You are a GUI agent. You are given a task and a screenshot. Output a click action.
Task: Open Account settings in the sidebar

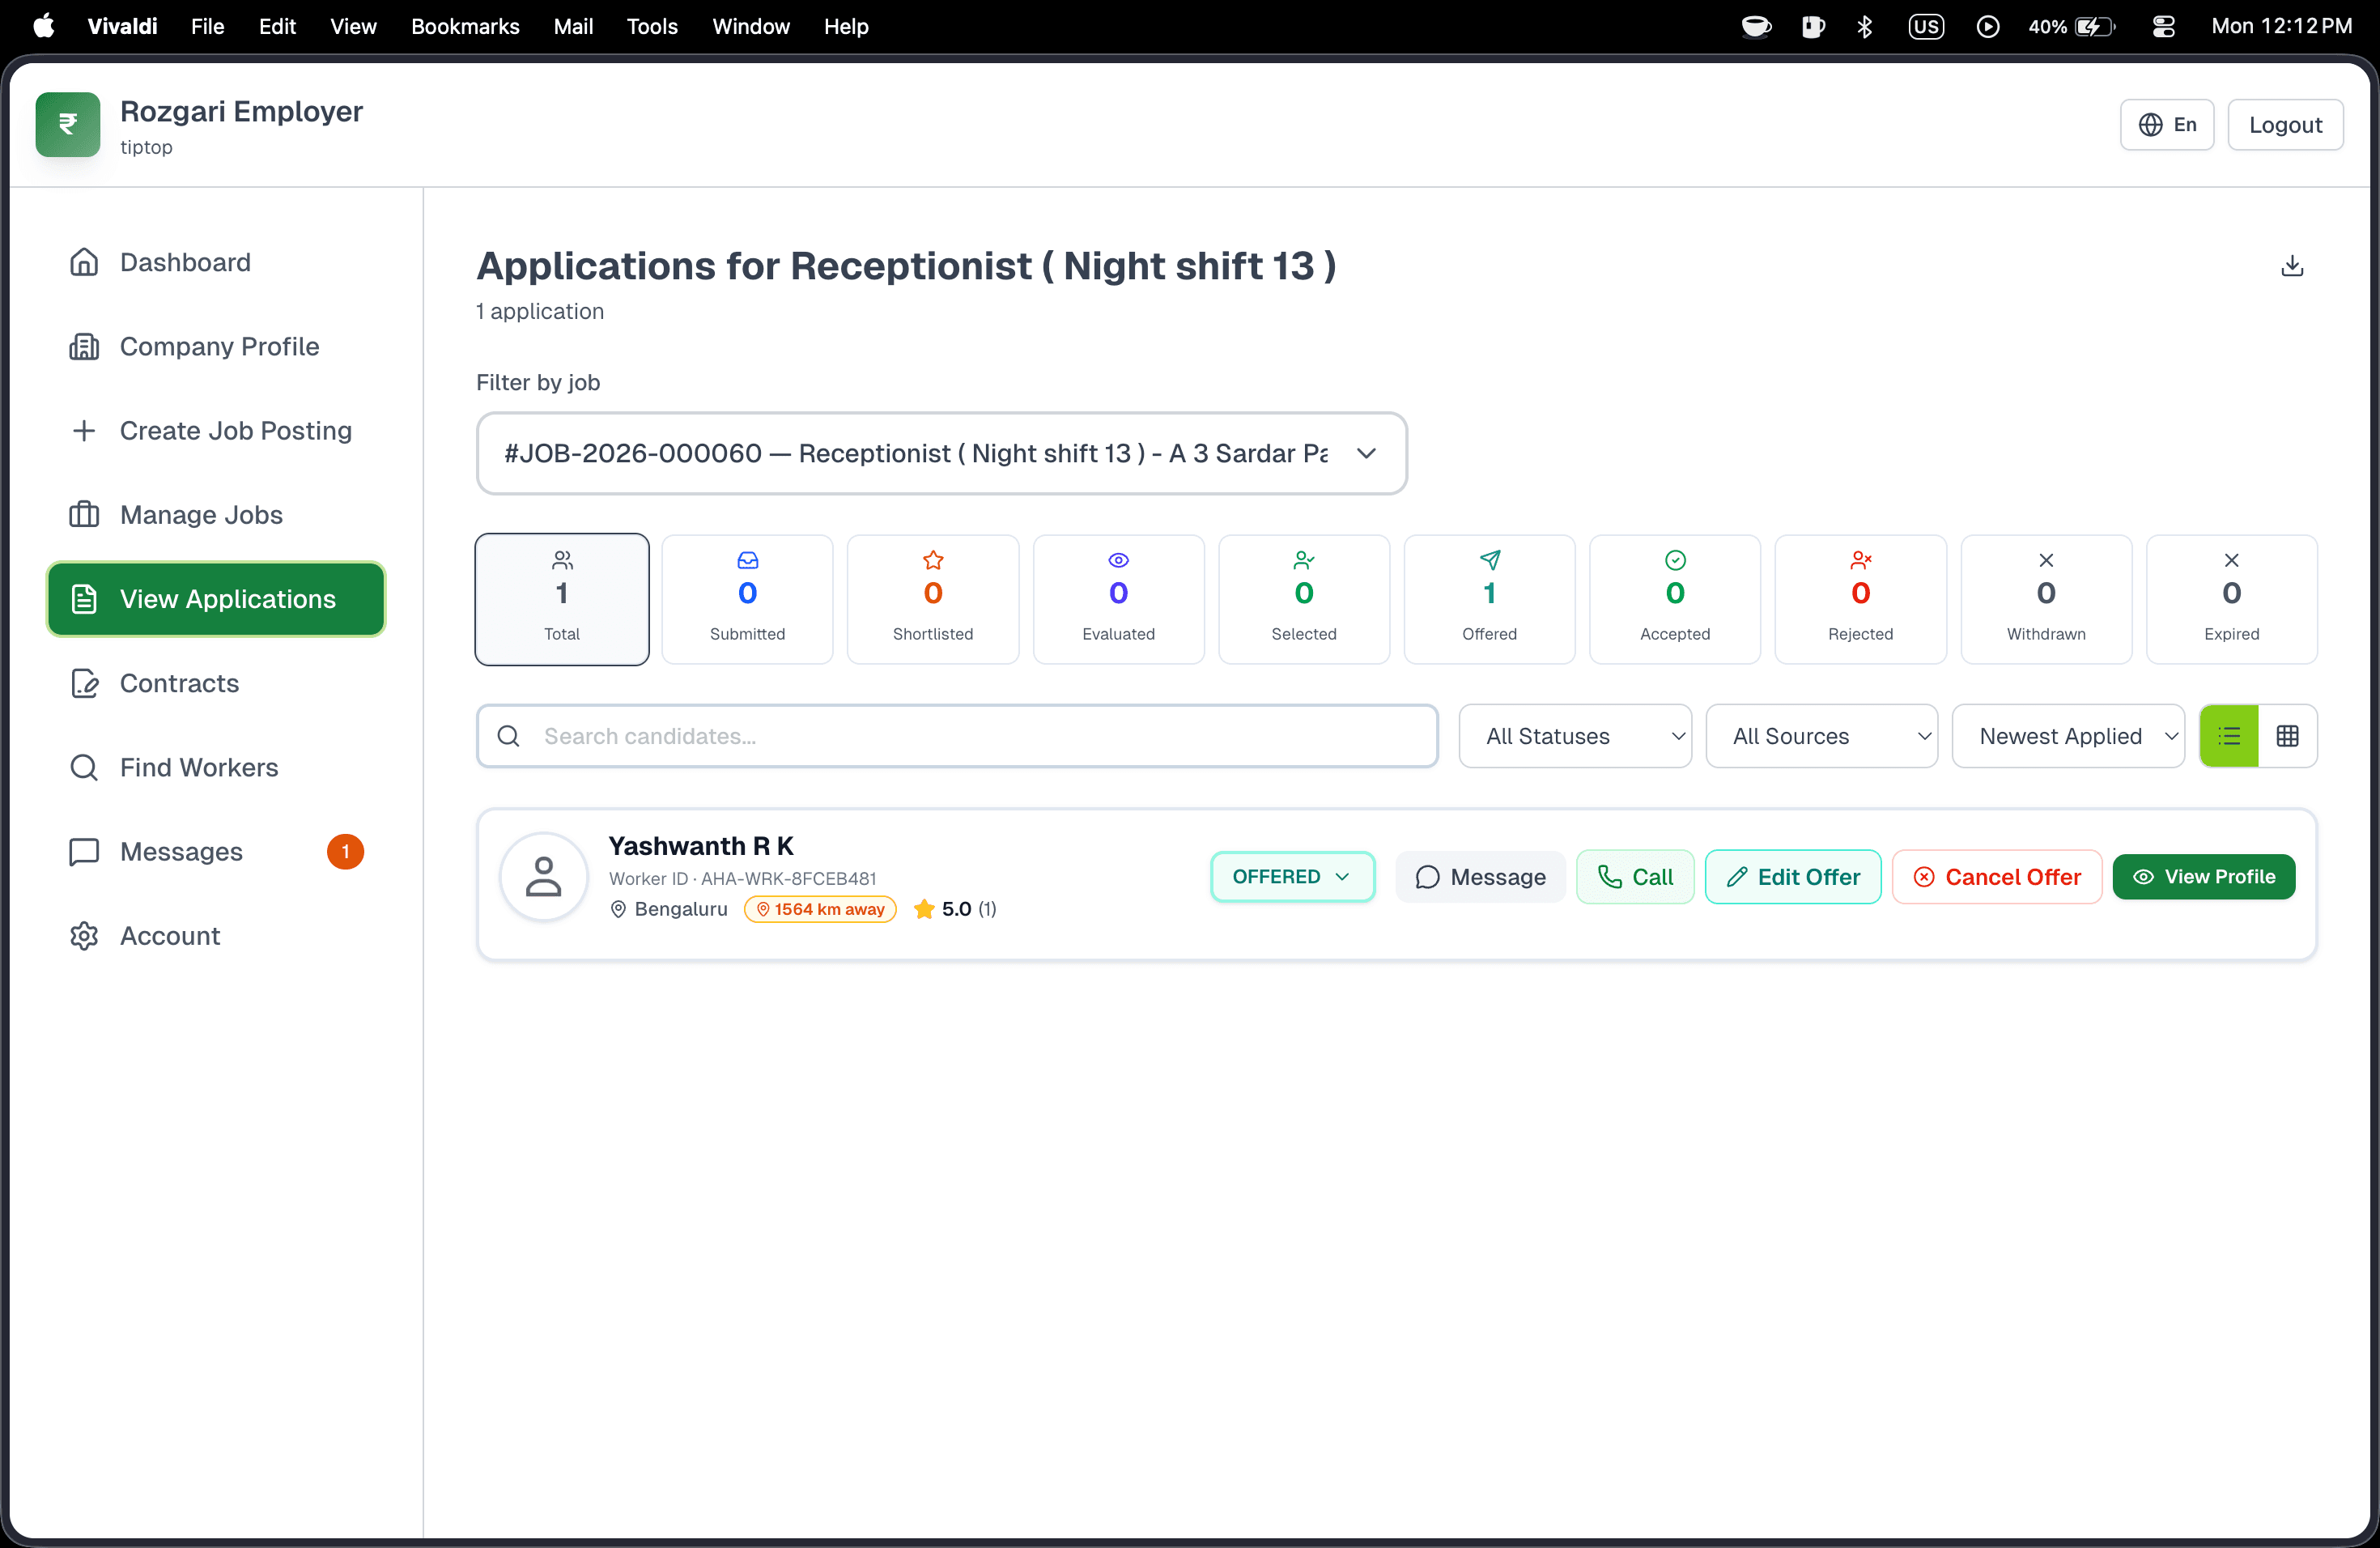pos(216,936)
